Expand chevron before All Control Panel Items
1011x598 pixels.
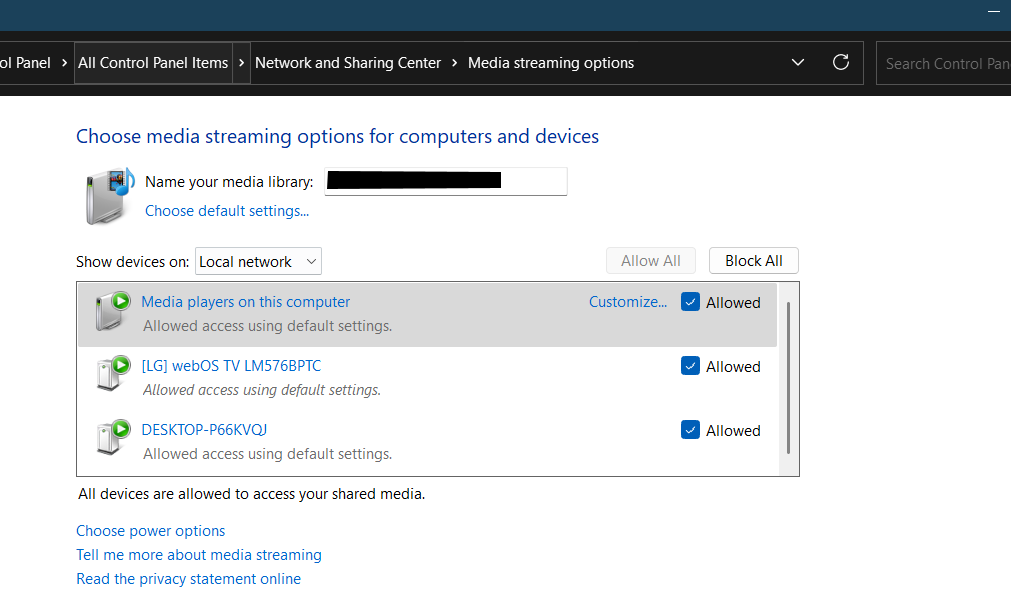tap(64, 63)
